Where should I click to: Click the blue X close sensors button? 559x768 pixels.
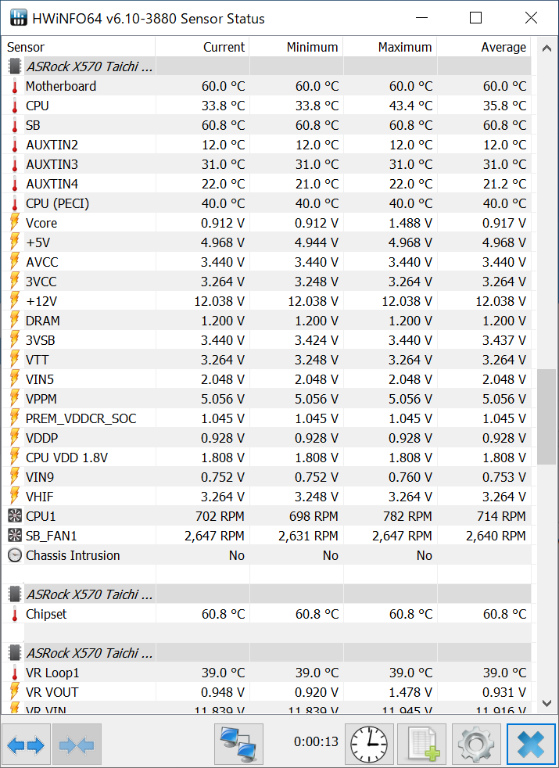[531, 745]
